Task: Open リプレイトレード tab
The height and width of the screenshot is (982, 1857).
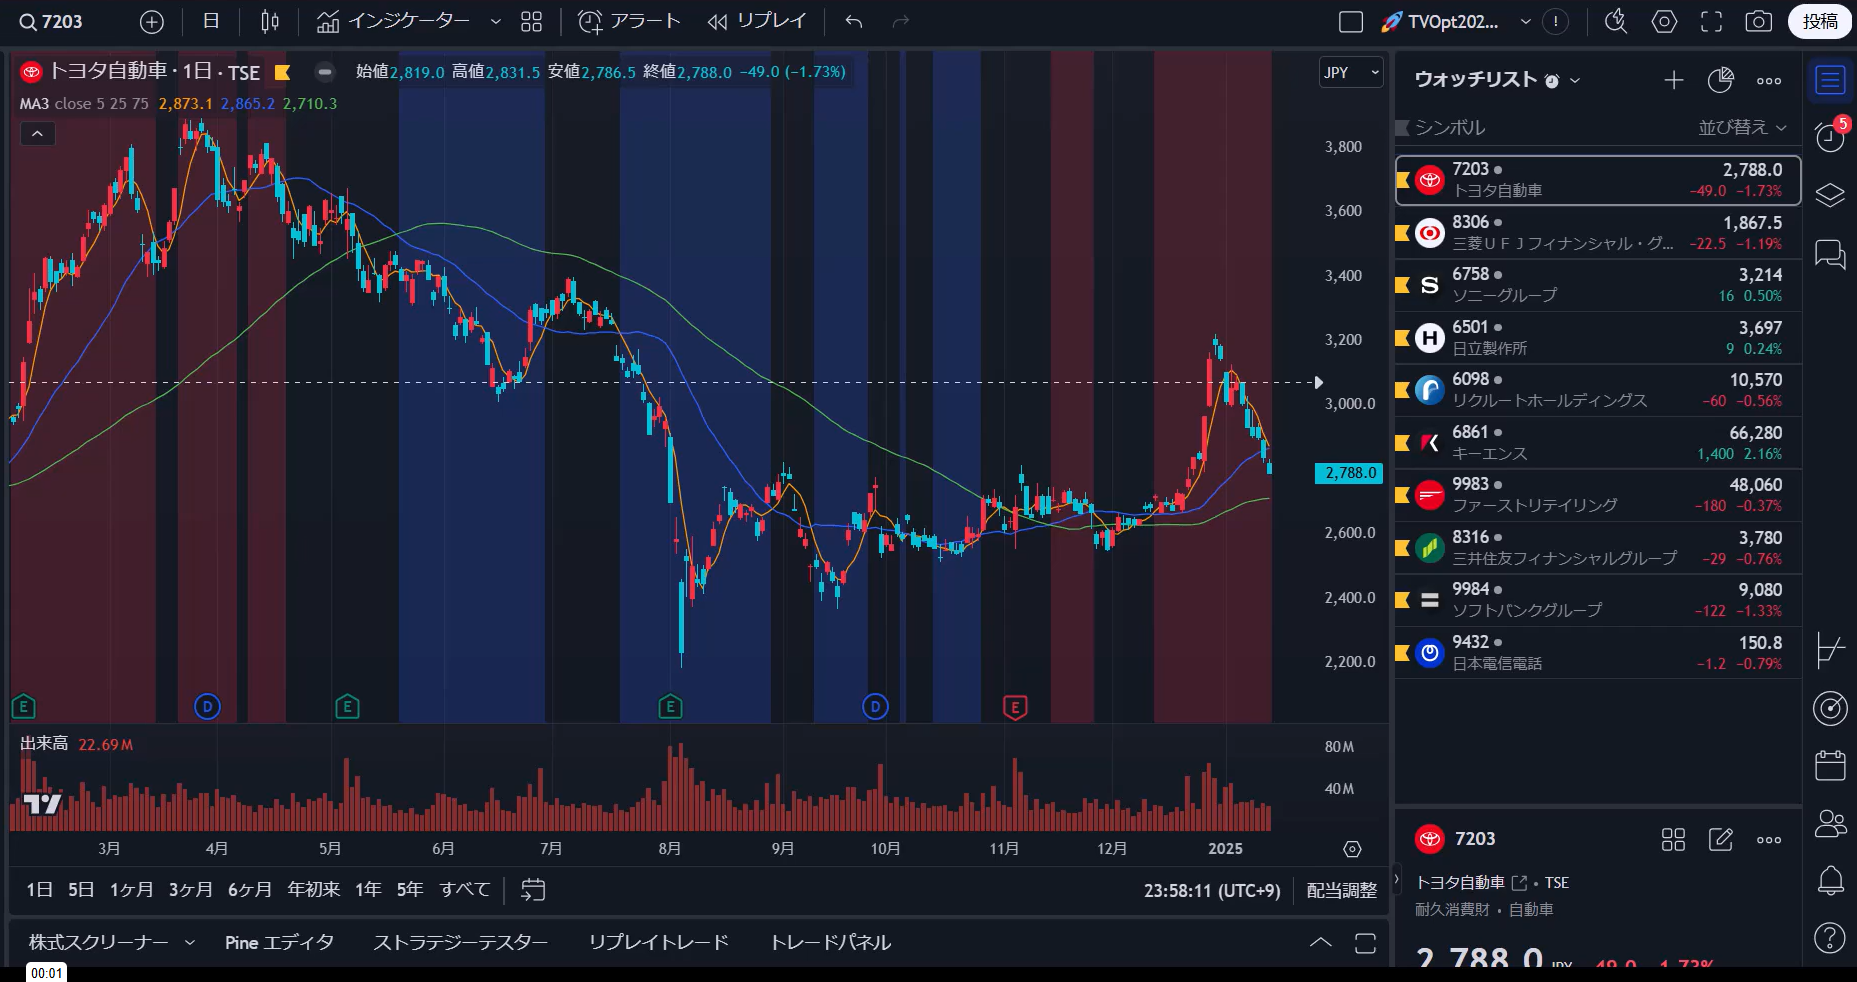Action: point(658,943)
